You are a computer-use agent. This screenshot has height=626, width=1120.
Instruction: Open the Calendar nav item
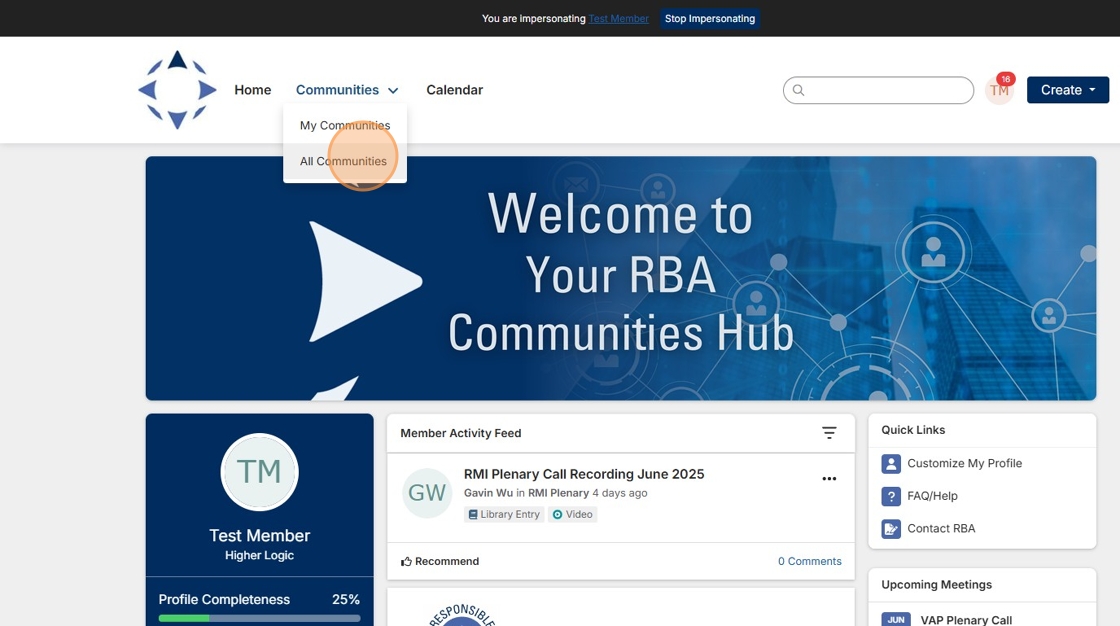click(x=454, y=90)
